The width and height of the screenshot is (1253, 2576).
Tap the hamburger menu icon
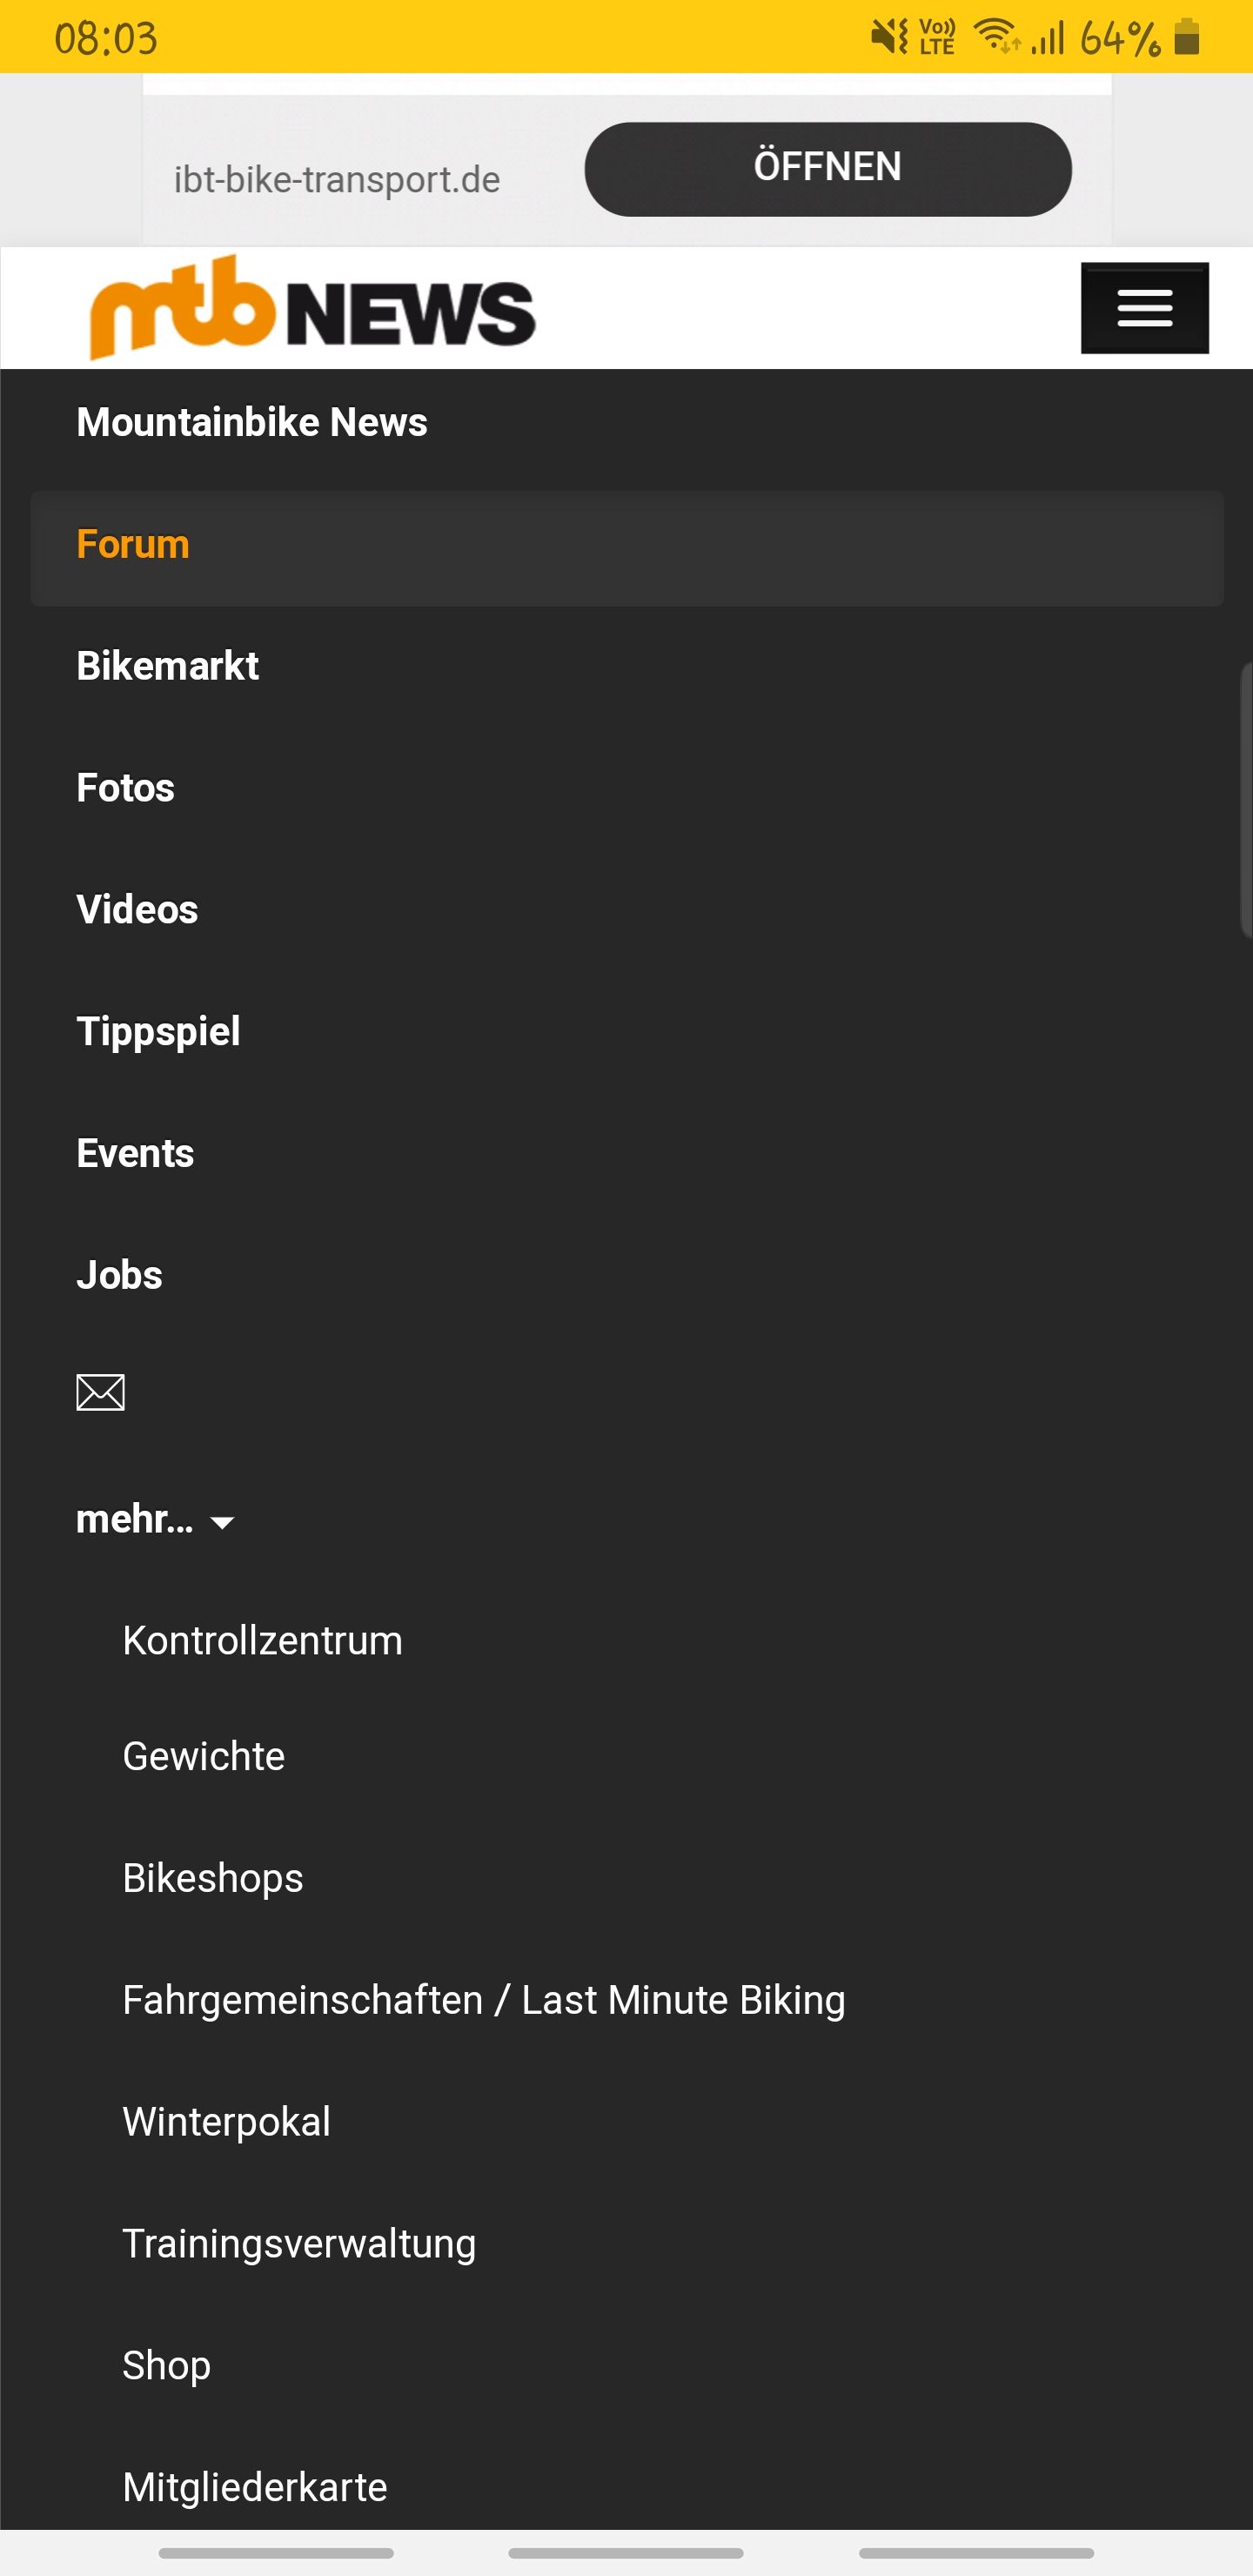(x=1144, y=308)
